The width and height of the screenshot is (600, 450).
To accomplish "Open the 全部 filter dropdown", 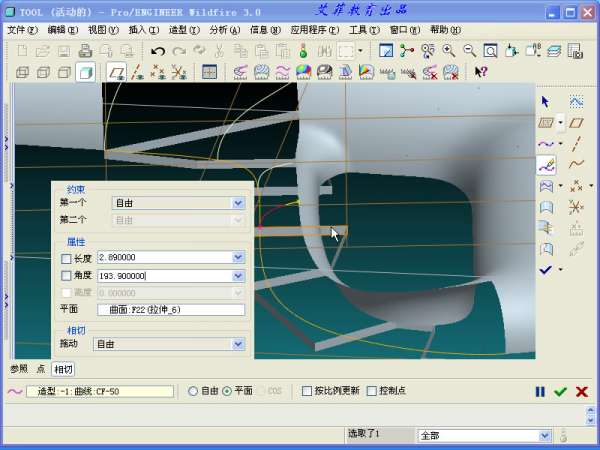I will click(544, 435).
